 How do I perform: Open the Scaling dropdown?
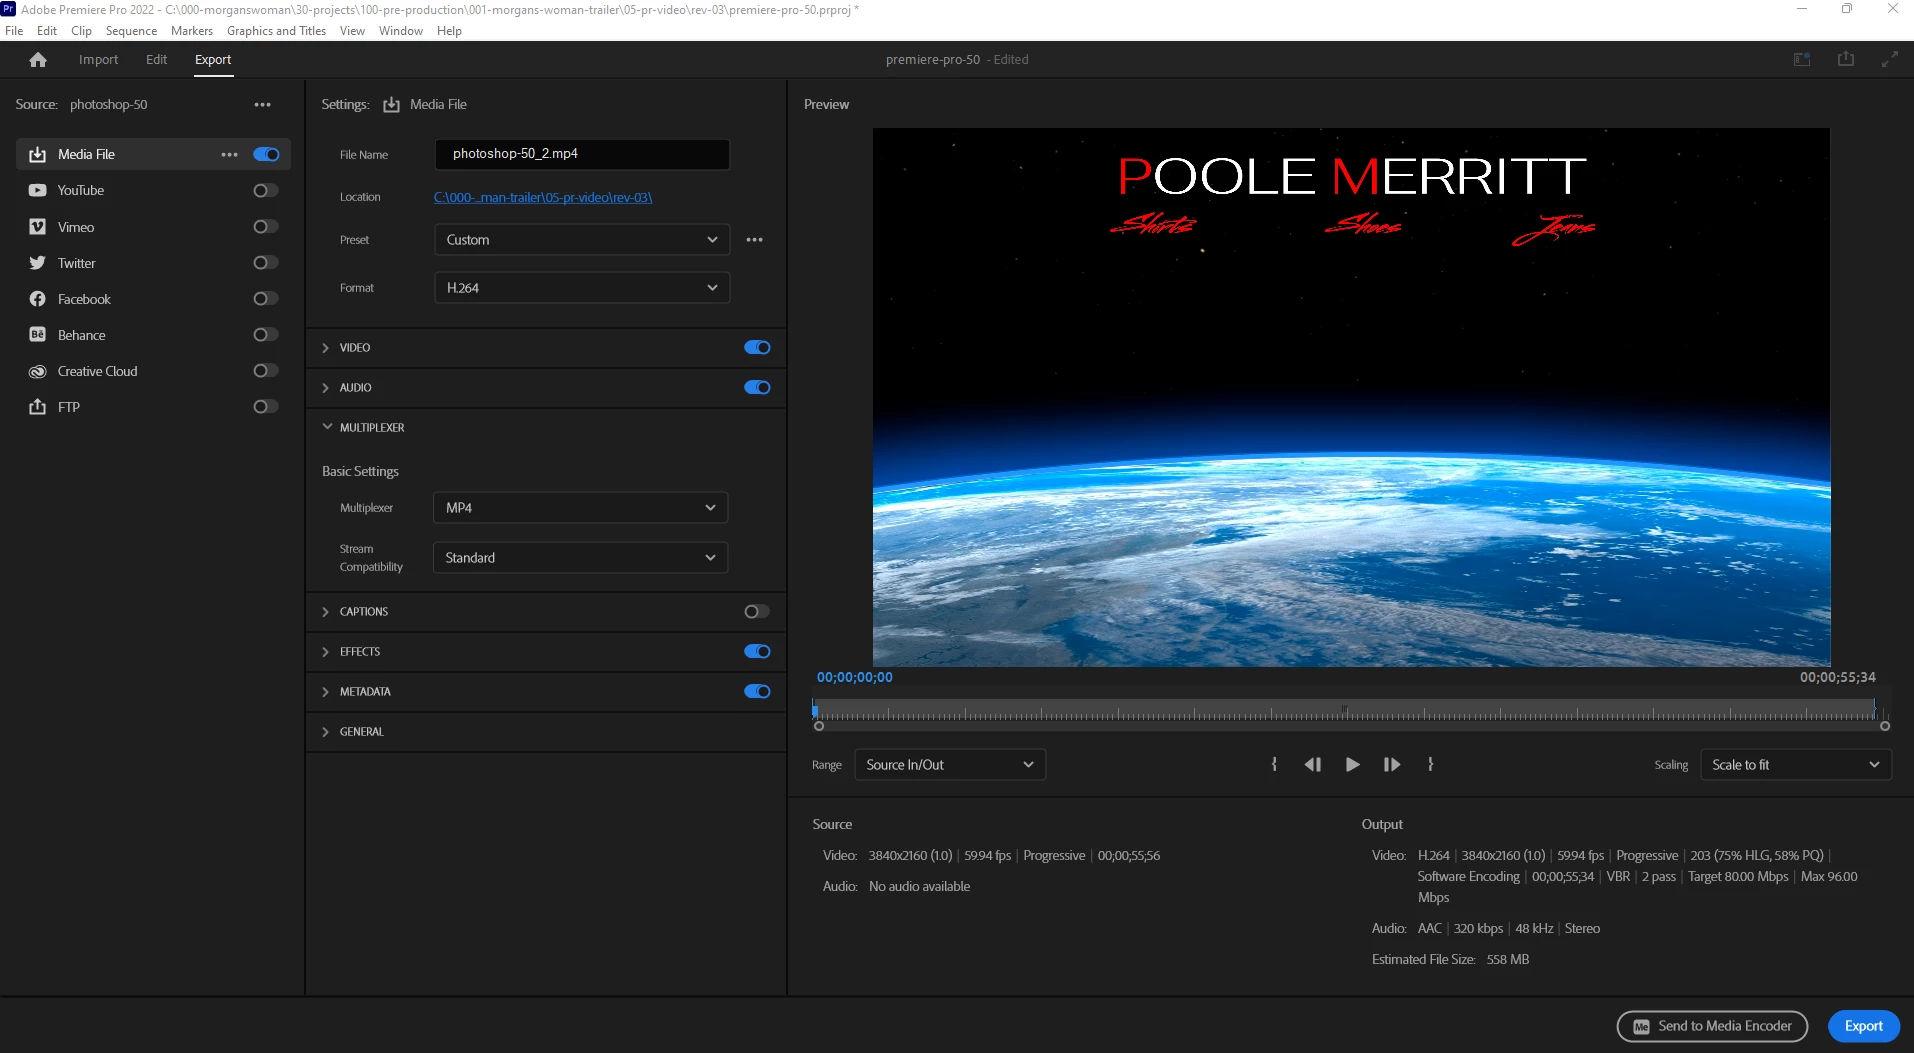[1796, 765]
